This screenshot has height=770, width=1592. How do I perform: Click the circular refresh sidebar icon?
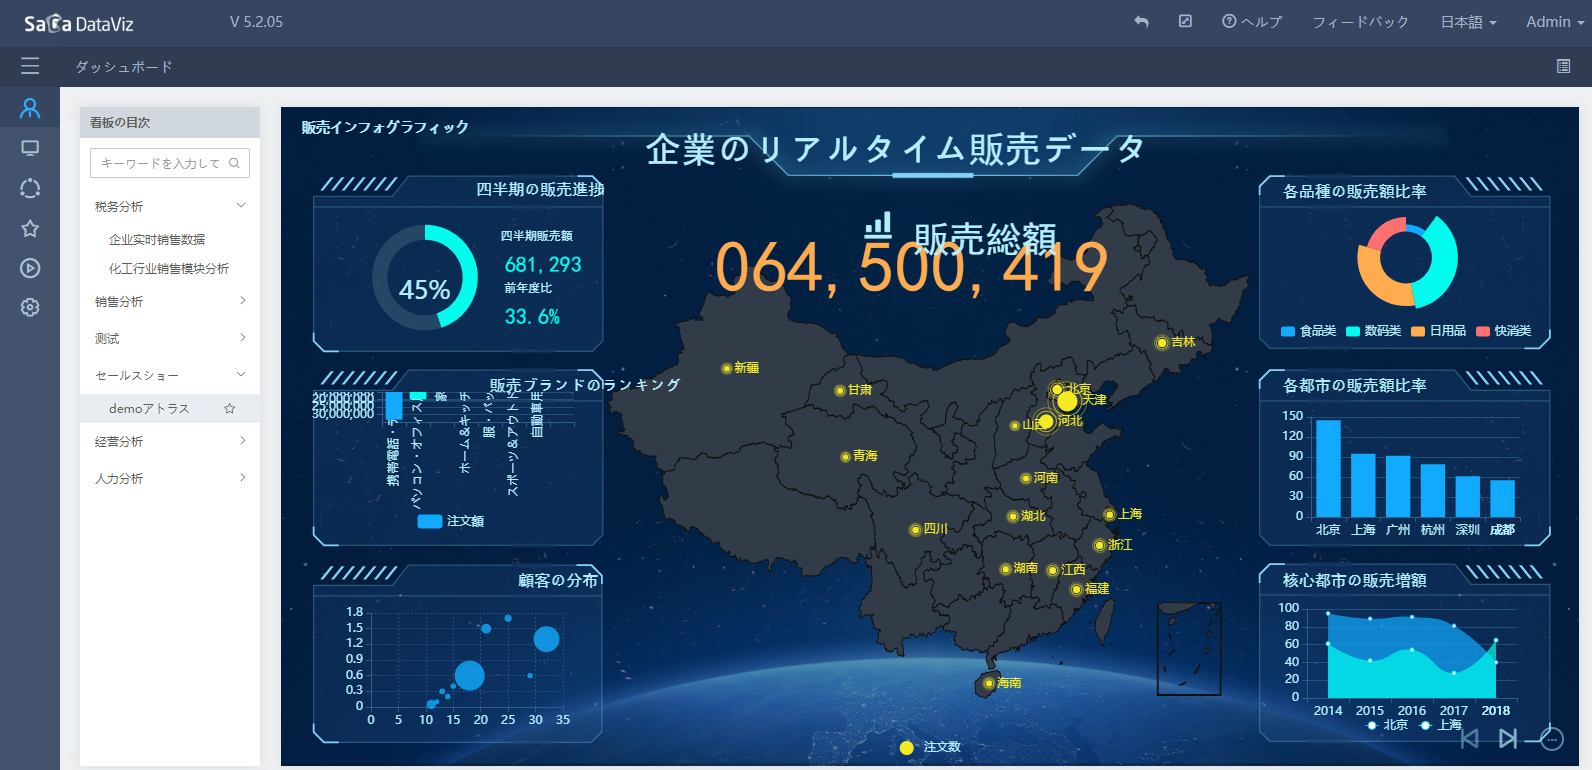pyautogui.click(x=30, y=188)
